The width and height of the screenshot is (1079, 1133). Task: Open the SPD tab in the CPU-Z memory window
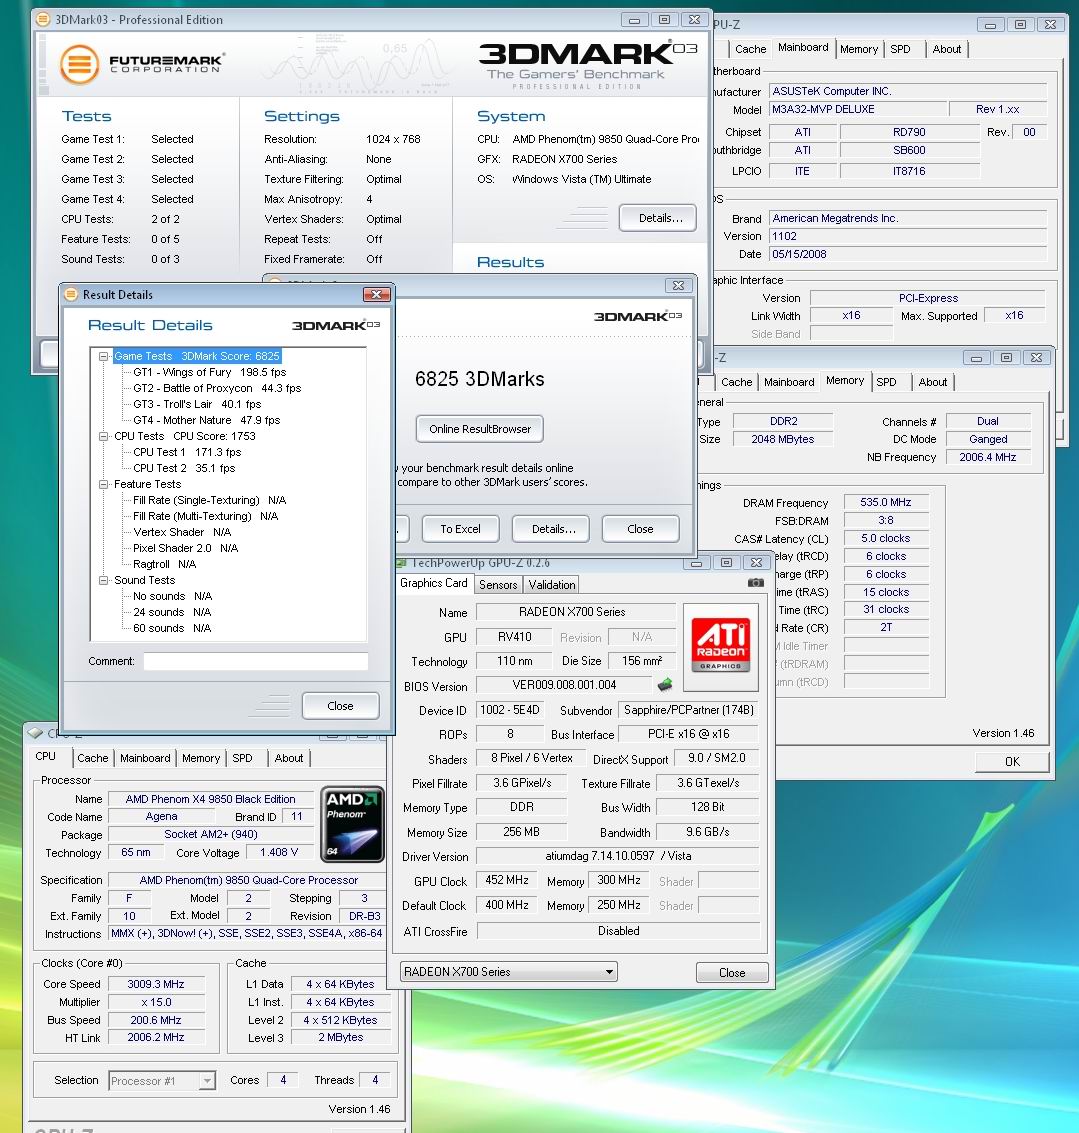pos(886,382)
